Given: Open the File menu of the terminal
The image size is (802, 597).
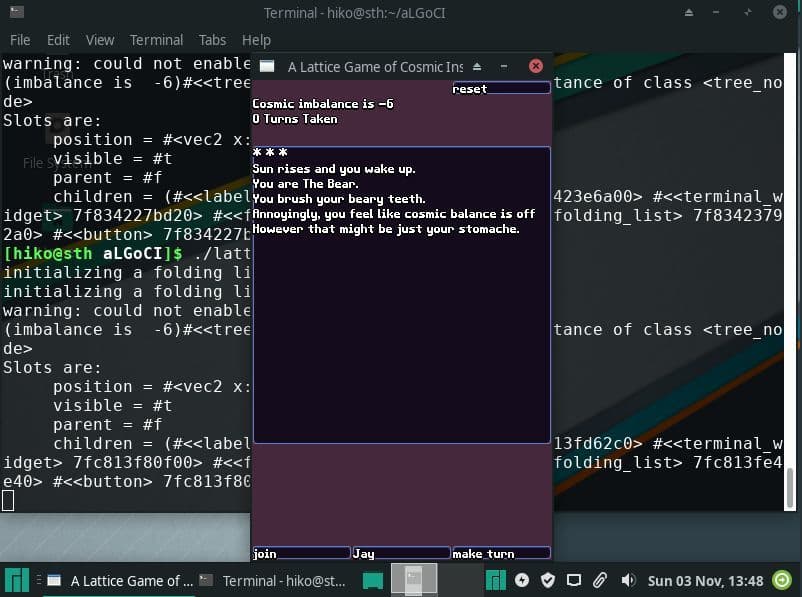Looking at the screenshot, I should click(20, 40).
